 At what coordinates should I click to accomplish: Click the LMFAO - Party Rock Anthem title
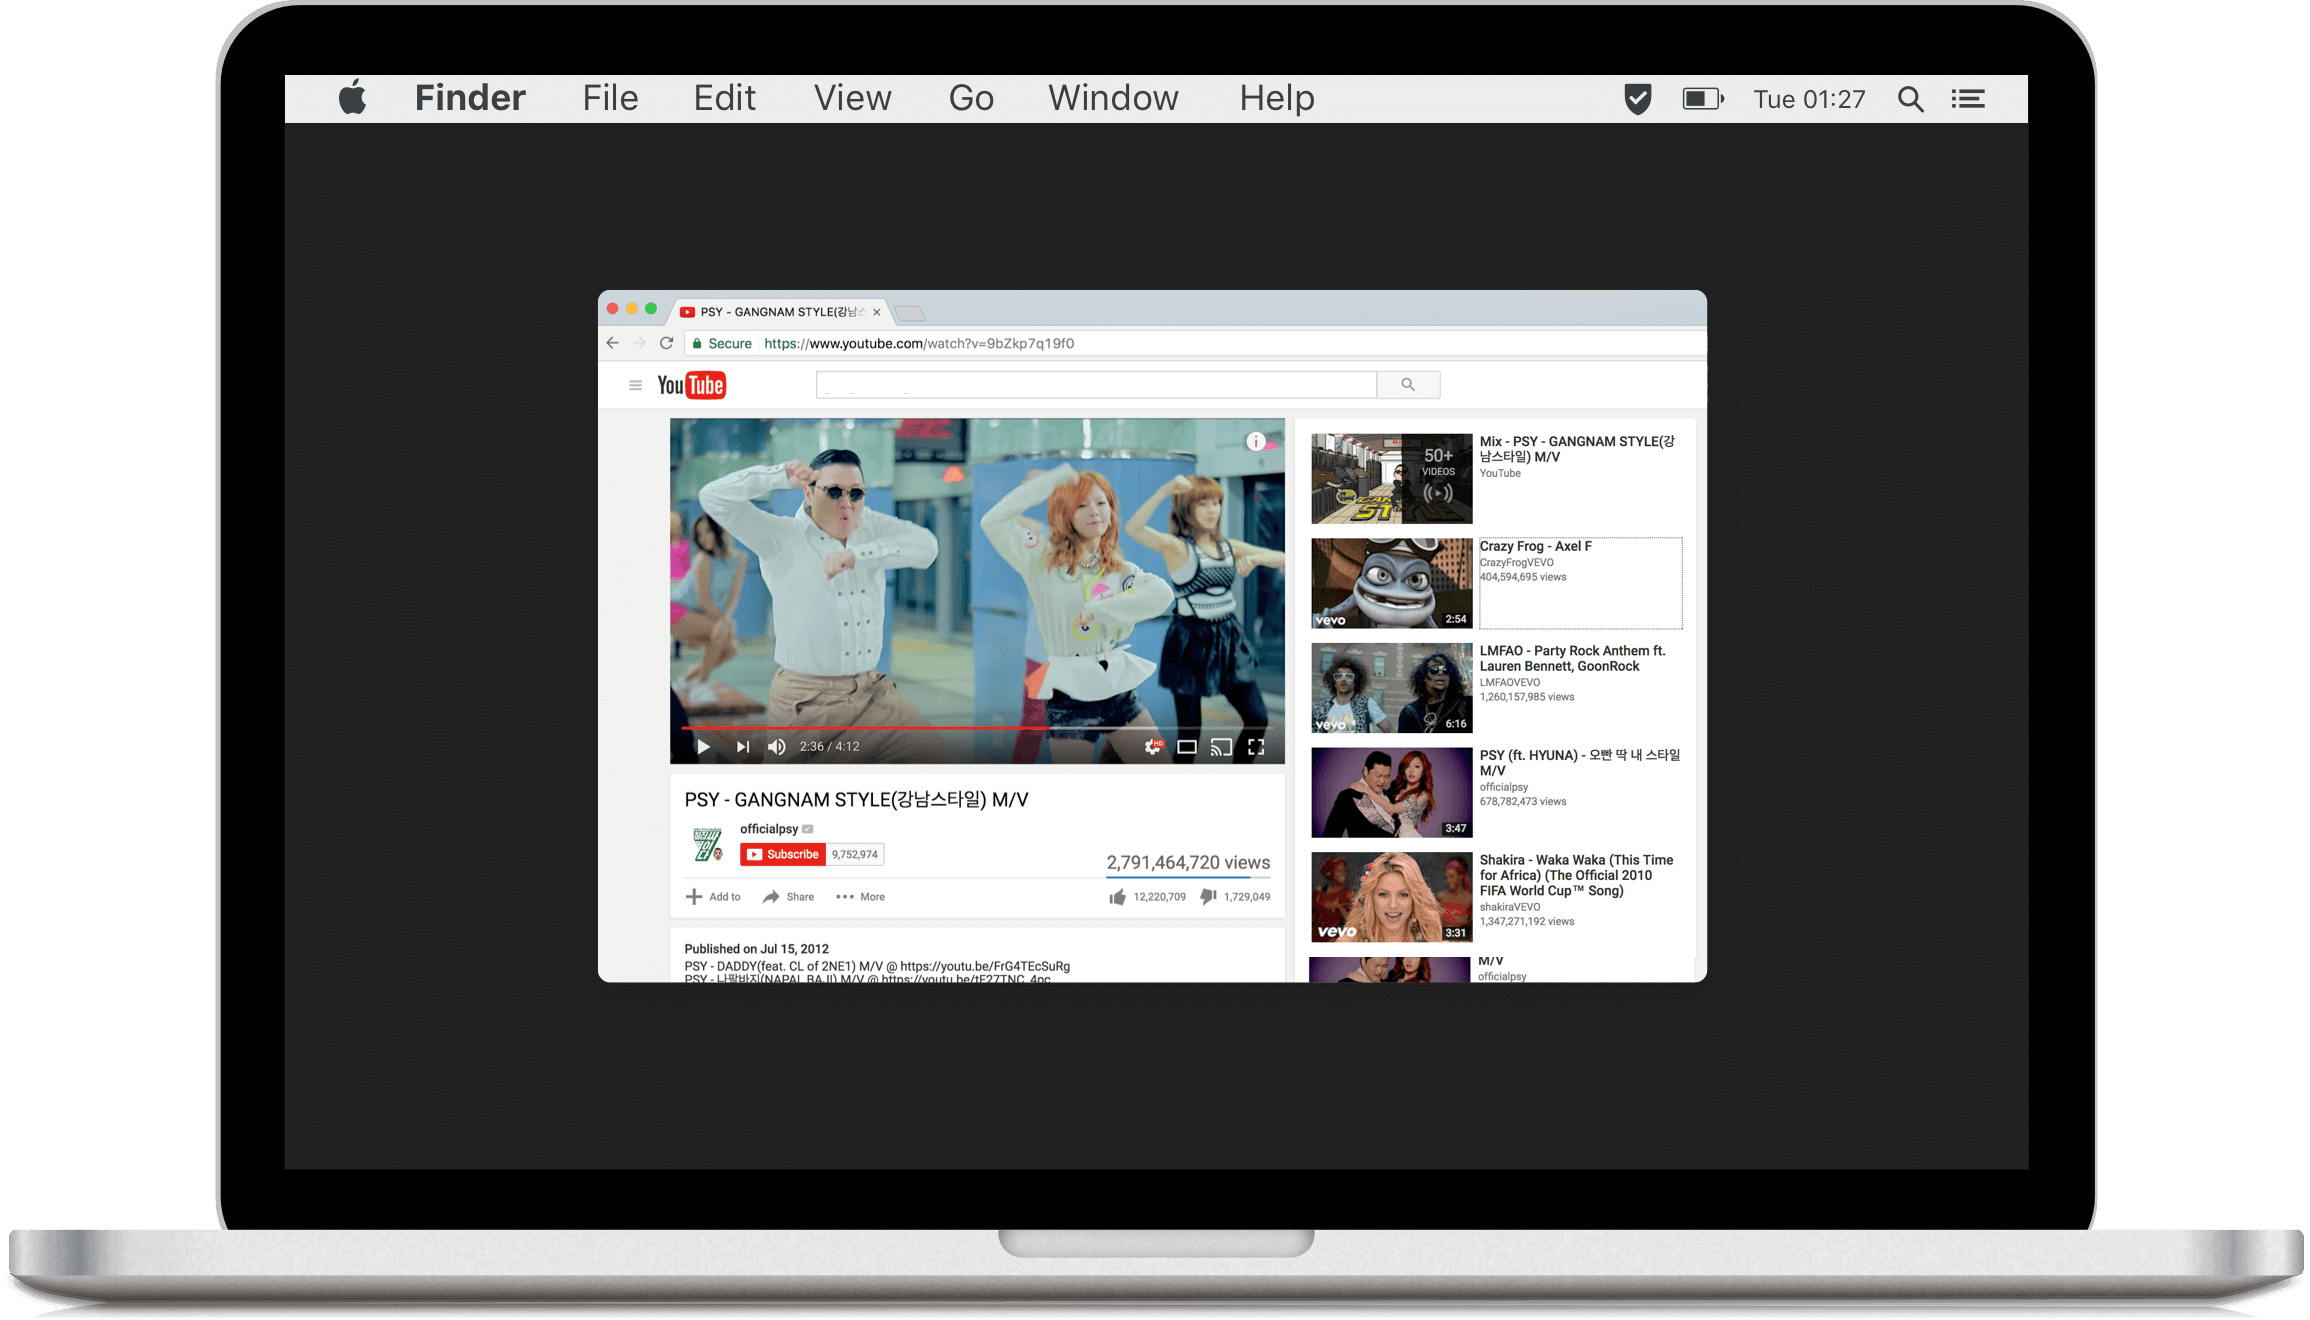point(1573,658)
